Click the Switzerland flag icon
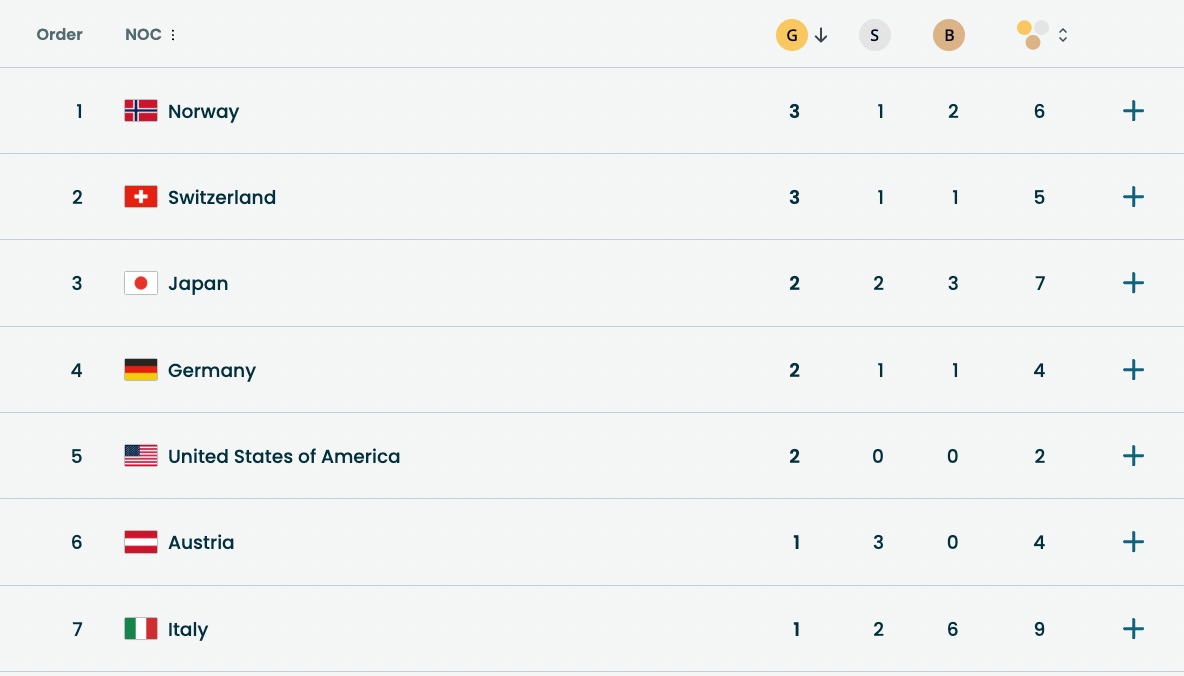Viewport: 1184px width, 676px height. tap(141, 197)
